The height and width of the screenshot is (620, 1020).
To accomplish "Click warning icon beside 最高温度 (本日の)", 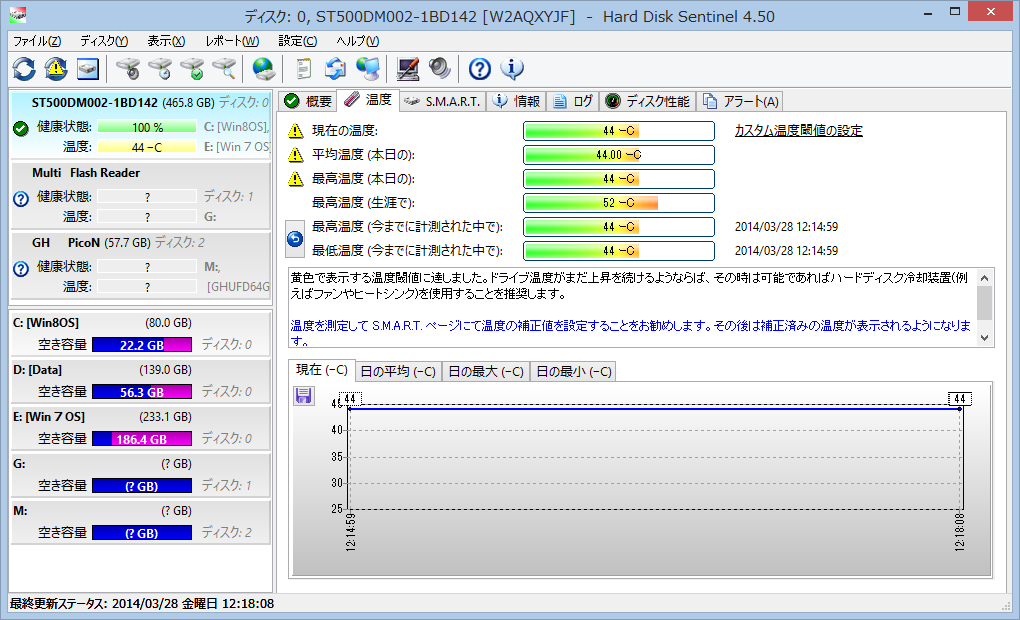I will click(x=296, y=179).
